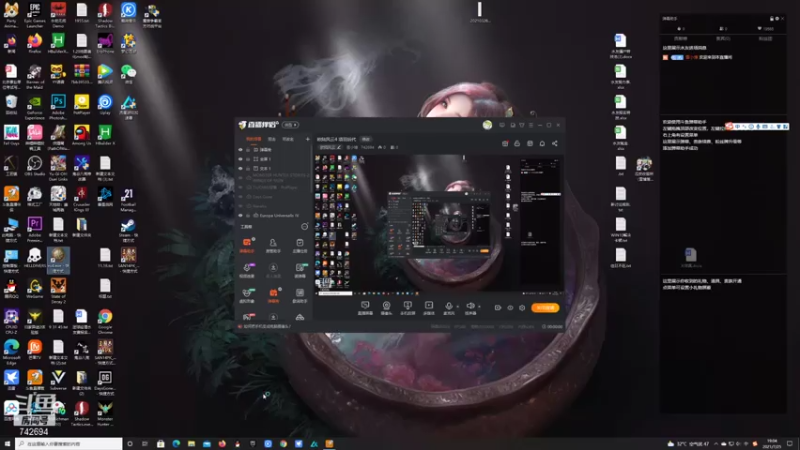Click the share icon above the preview
The width and height of the screenshot is (800, 450).
[x=555, y=143]
